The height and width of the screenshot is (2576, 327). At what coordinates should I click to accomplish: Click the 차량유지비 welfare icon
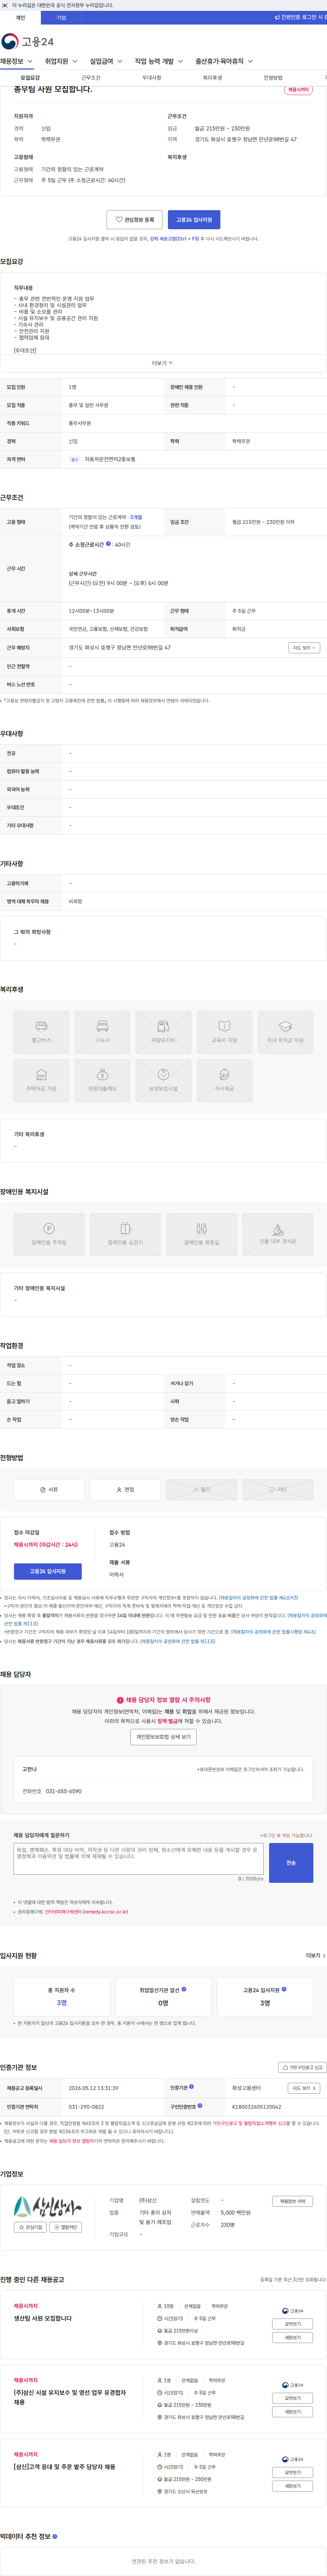[163, 1032]
